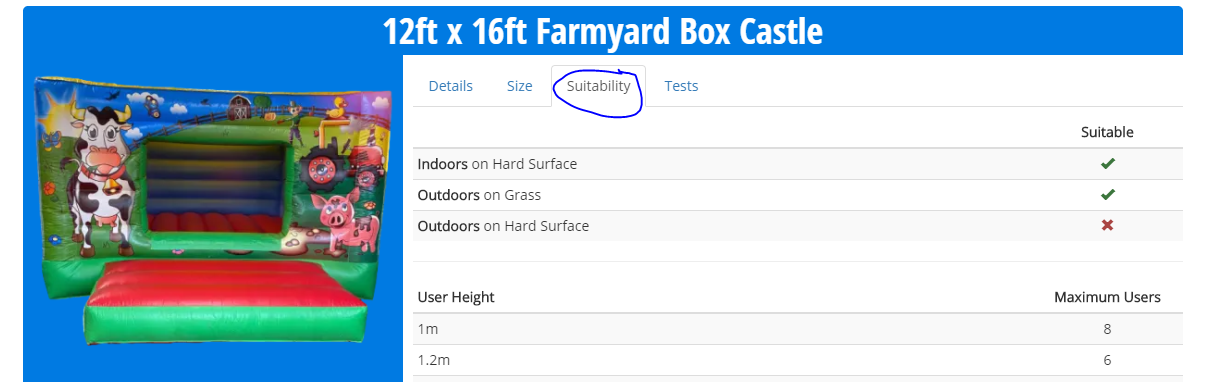Viewport: 1229px width, 382px height.
Task: Click the maximum users value 8
Action: [x=1107, y=329]
